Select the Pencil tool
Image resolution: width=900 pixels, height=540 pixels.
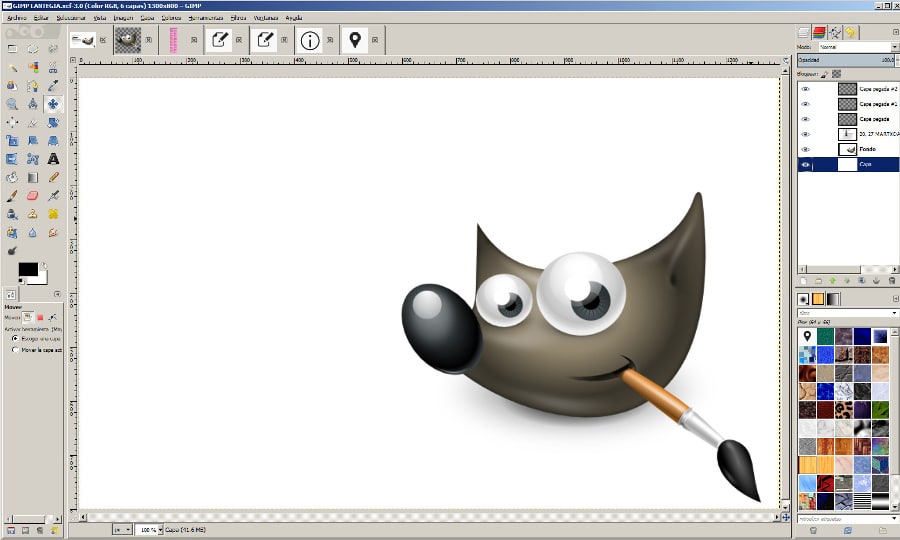[x=53, y=177]
